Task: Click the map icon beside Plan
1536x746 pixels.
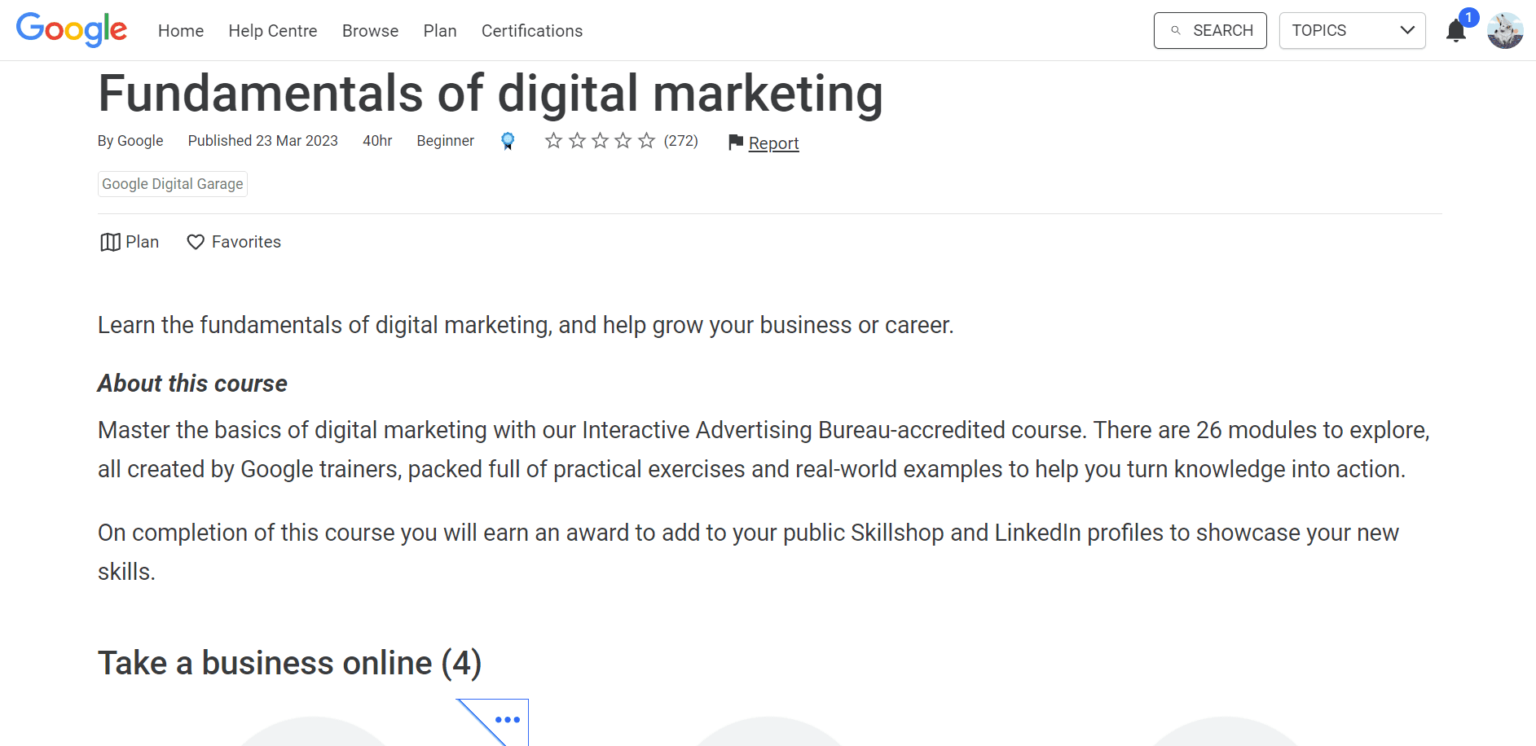Action: [110, 241]
